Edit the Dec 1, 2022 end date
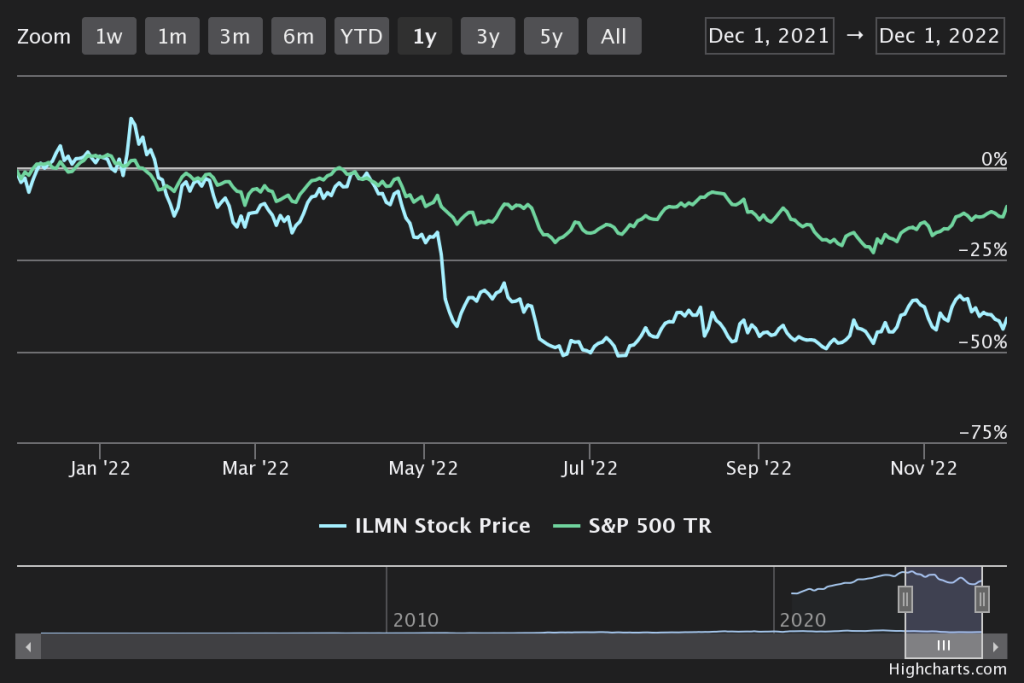The height and width of the screenshot is (683, 1024). [x=939, y=36]
